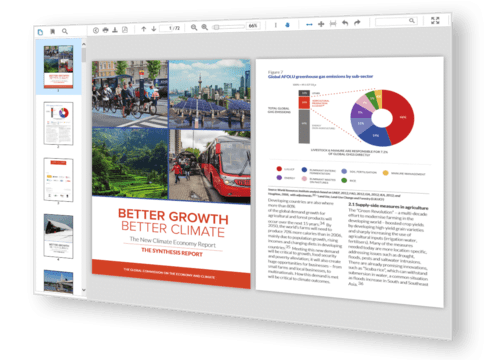Viewport: 485px width, 360px height.
Task: Click the save as PDF icon
Action: (125, 30)
